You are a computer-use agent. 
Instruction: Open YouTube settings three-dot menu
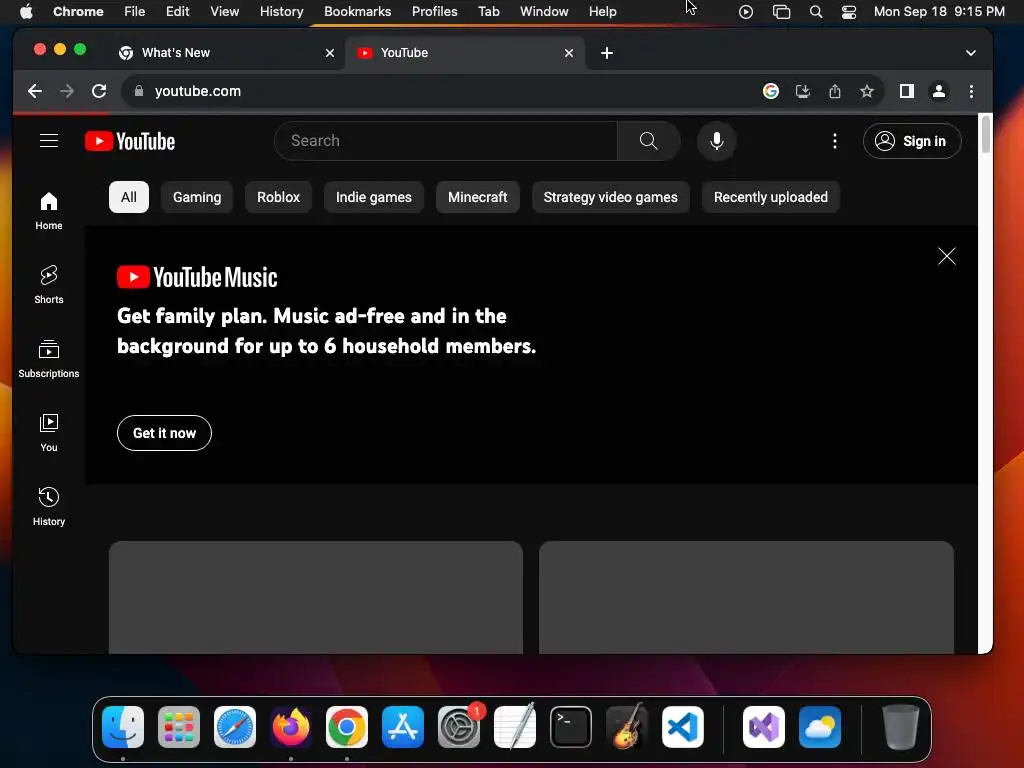pos(835,141)
